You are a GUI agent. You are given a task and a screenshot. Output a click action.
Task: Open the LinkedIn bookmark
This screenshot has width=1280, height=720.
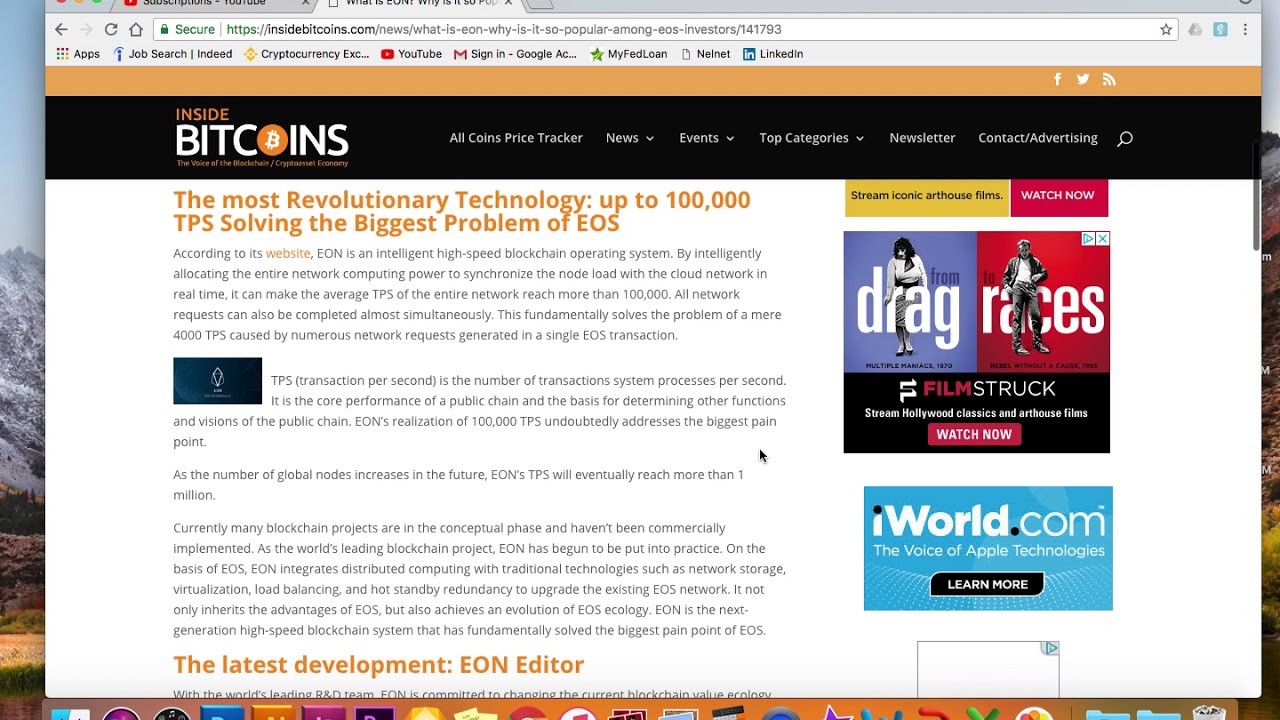(x=773, y=54)
